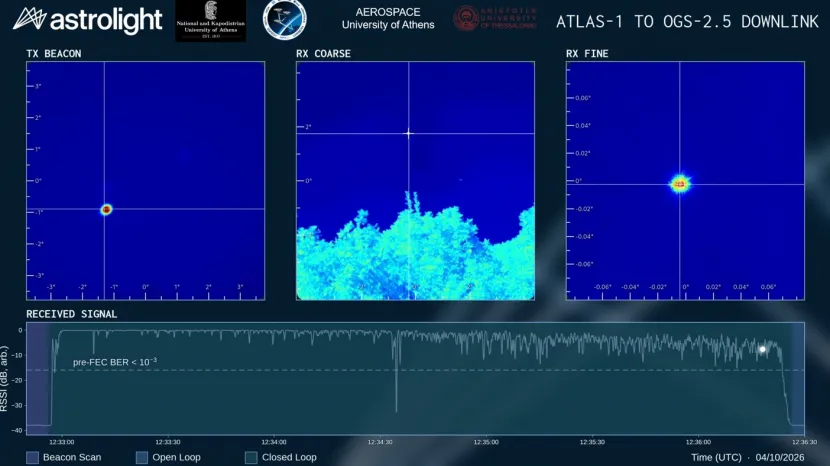Click the round satellite emblem logo

point(285,20)
